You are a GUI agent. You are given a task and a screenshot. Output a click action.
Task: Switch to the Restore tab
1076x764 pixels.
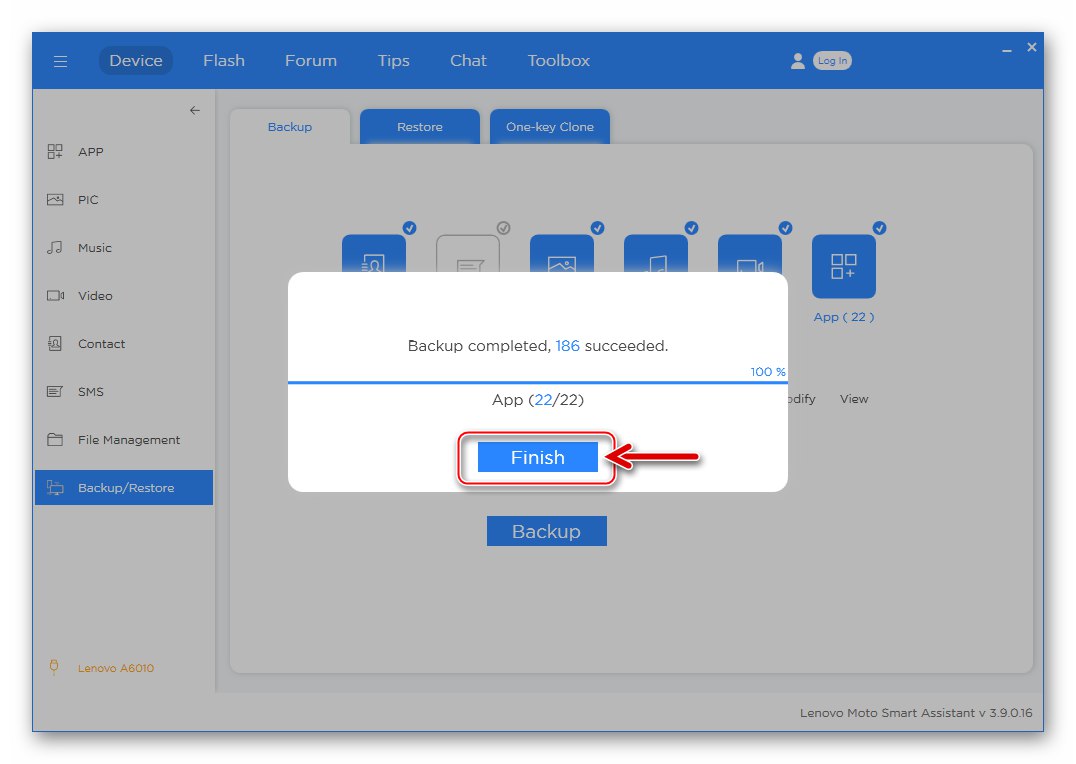[x=420, y=127]
